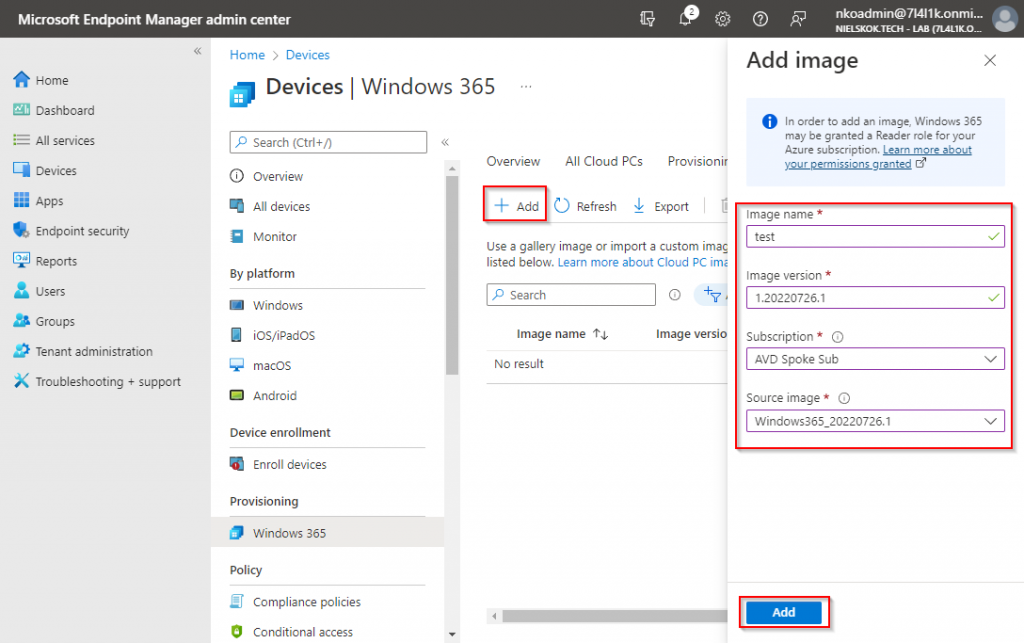Click the Image name text field
Image resolution: width=1024 pixels, height=643 pixels.
coord(875,236)
